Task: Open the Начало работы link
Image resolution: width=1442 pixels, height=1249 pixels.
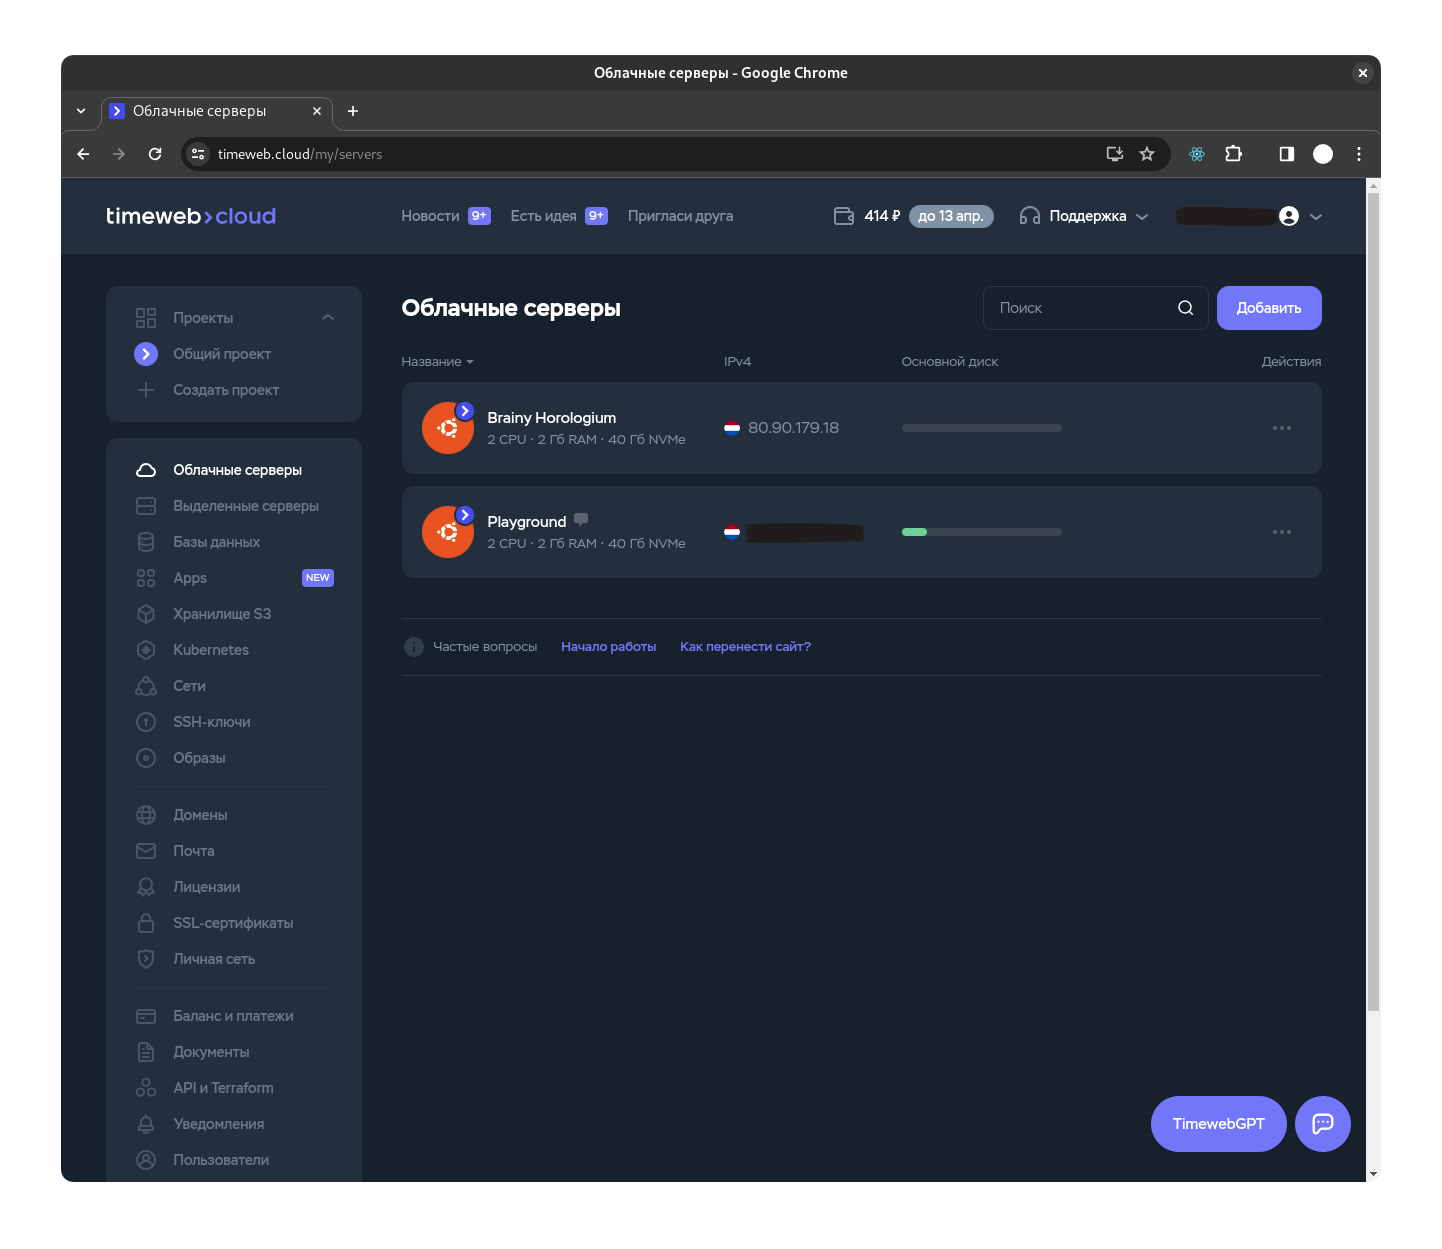Action: point(608,647)
